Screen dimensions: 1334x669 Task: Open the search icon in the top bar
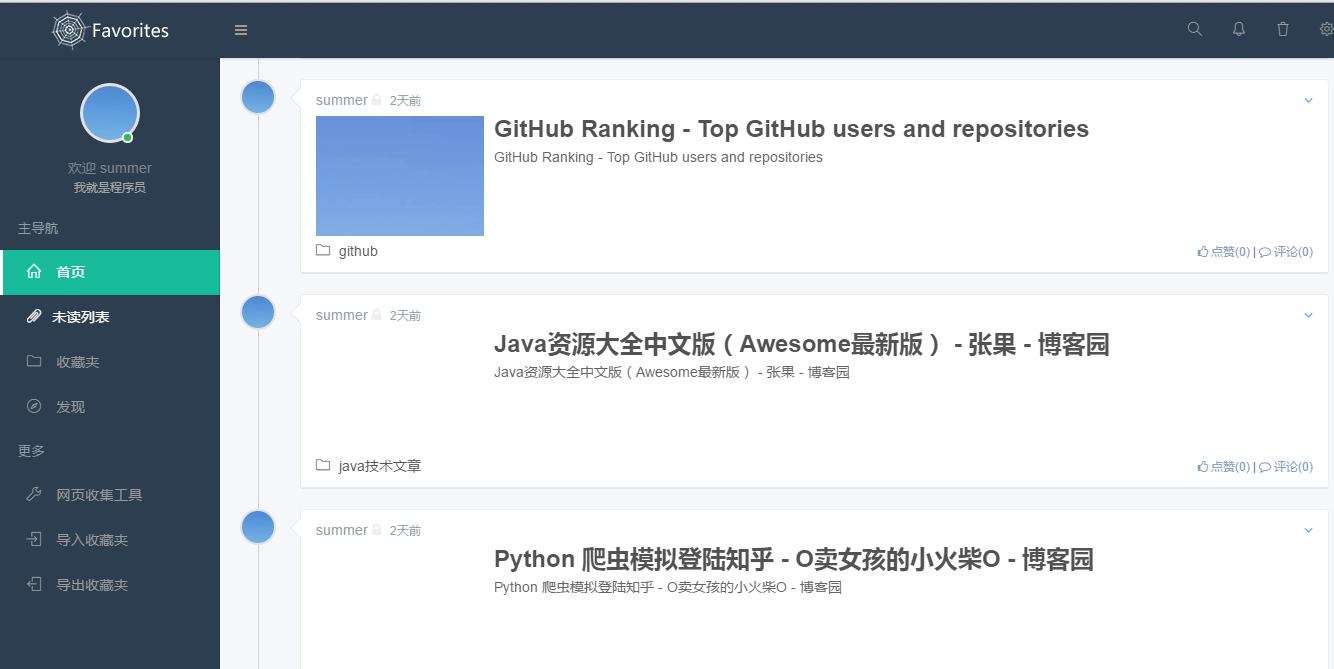pyautogui.click(x=1194, y=29)
